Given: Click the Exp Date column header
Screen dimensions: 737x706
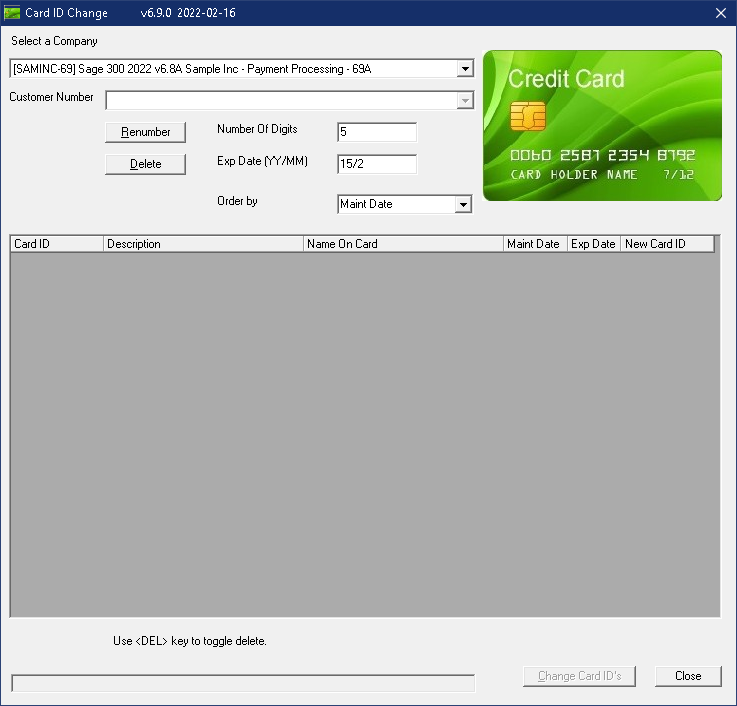Looking at the screenshot, I should coord(594,244).
